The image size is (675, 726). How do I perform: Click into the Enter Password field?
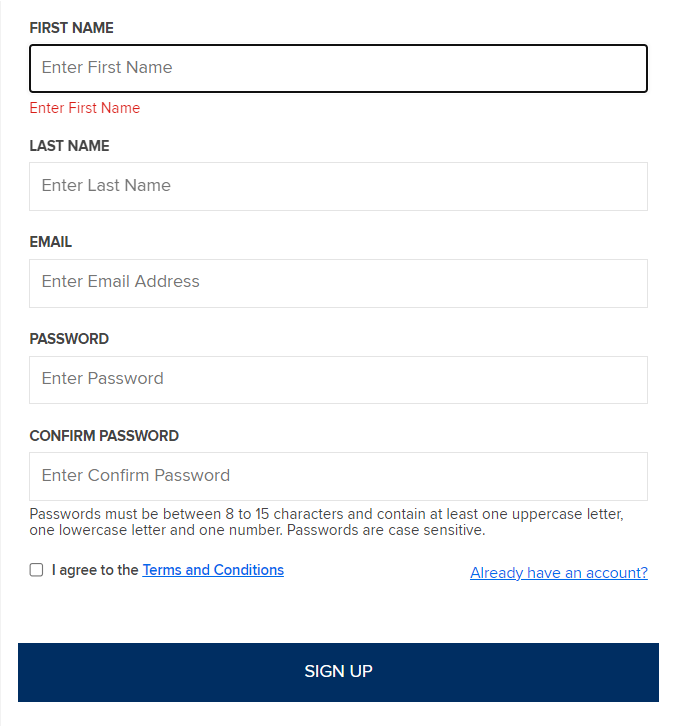pyautogui.click(x=338, y=380)
